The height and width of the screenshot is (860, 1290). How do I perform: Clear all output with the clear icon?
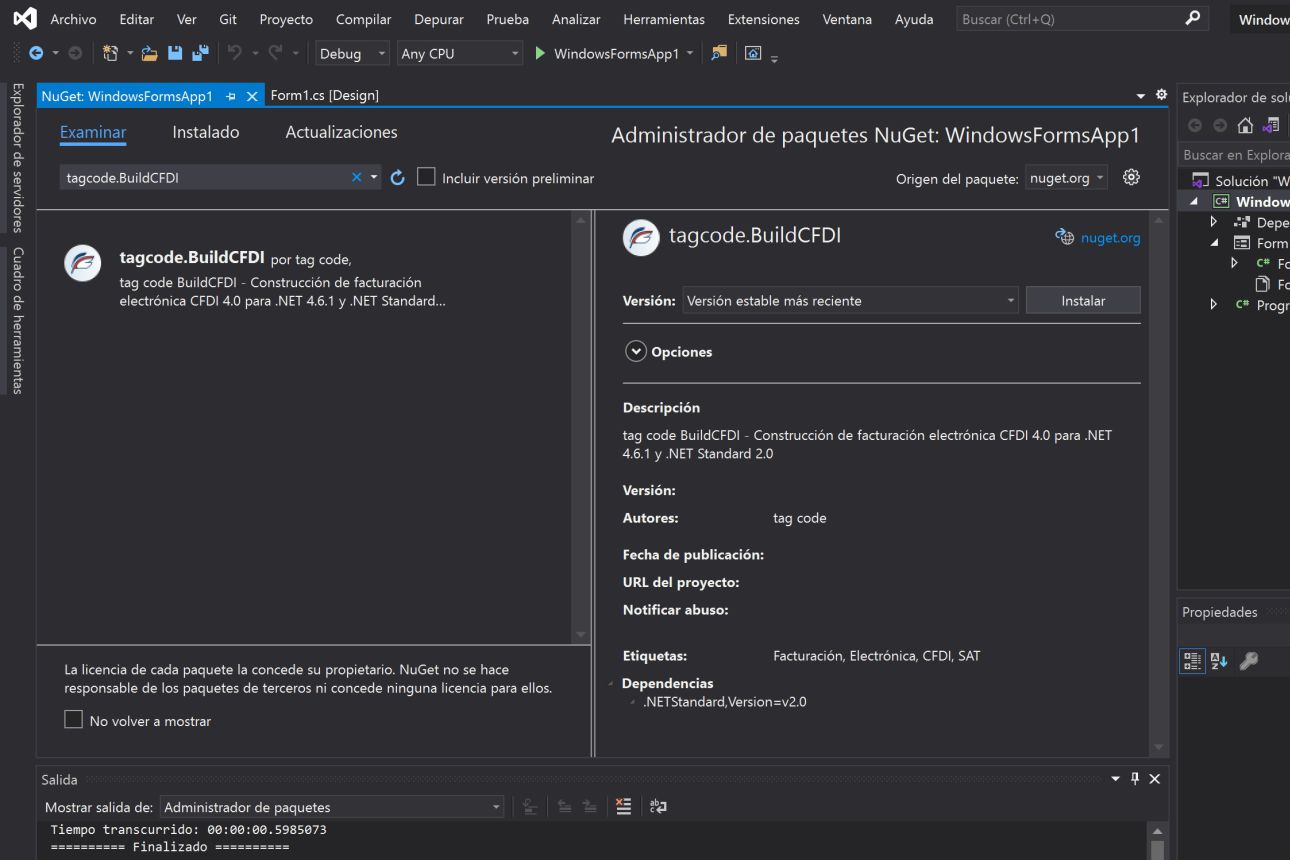(624, 806)
